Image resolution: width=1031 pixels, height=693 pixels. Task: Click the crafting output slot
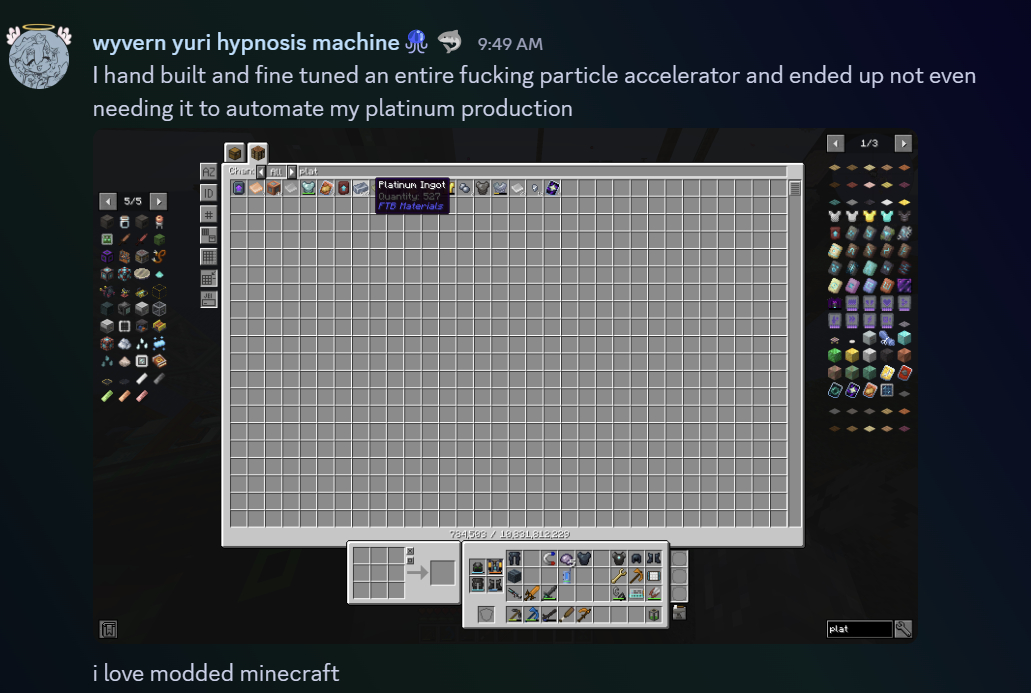pos(442,573)
